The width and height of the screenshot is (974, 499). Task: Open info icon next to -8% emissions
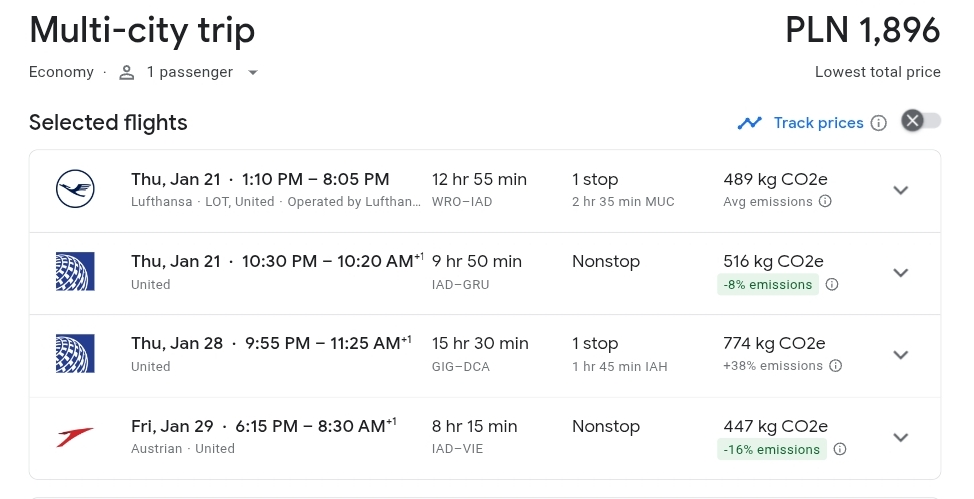click(832, 284)
